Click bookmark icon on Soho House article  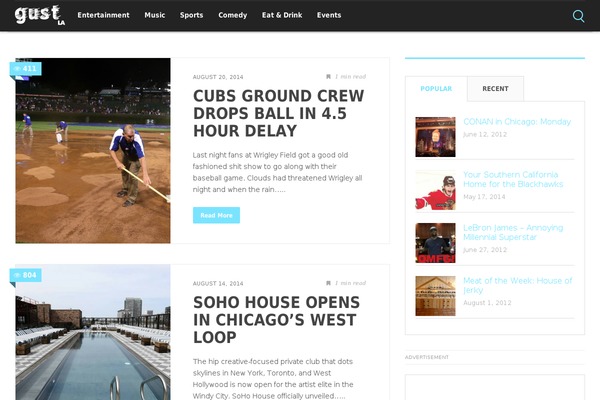(x=328, y=283)
